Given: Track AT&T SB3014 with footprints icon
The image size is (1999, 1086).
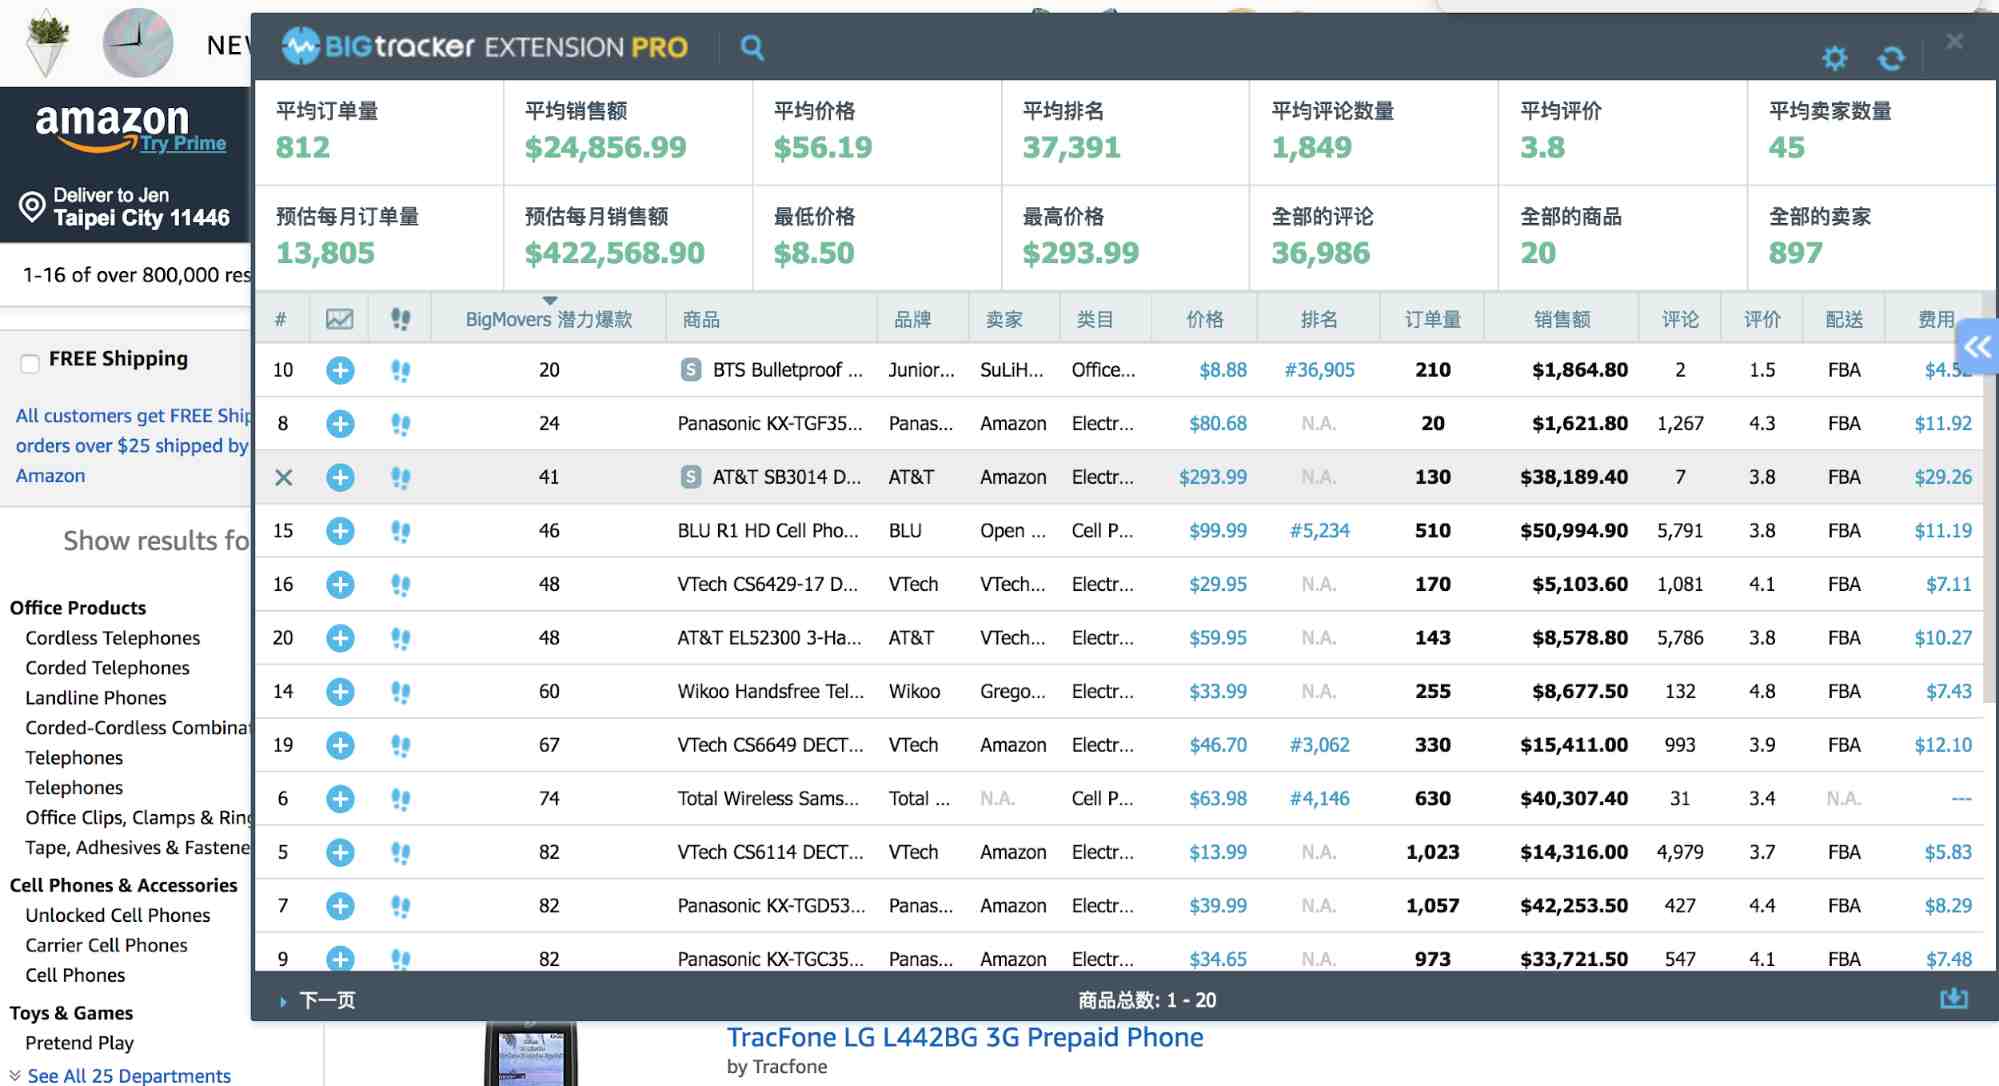Looking at the screenshot, I should pyautogui.click(x=400, y=478).
